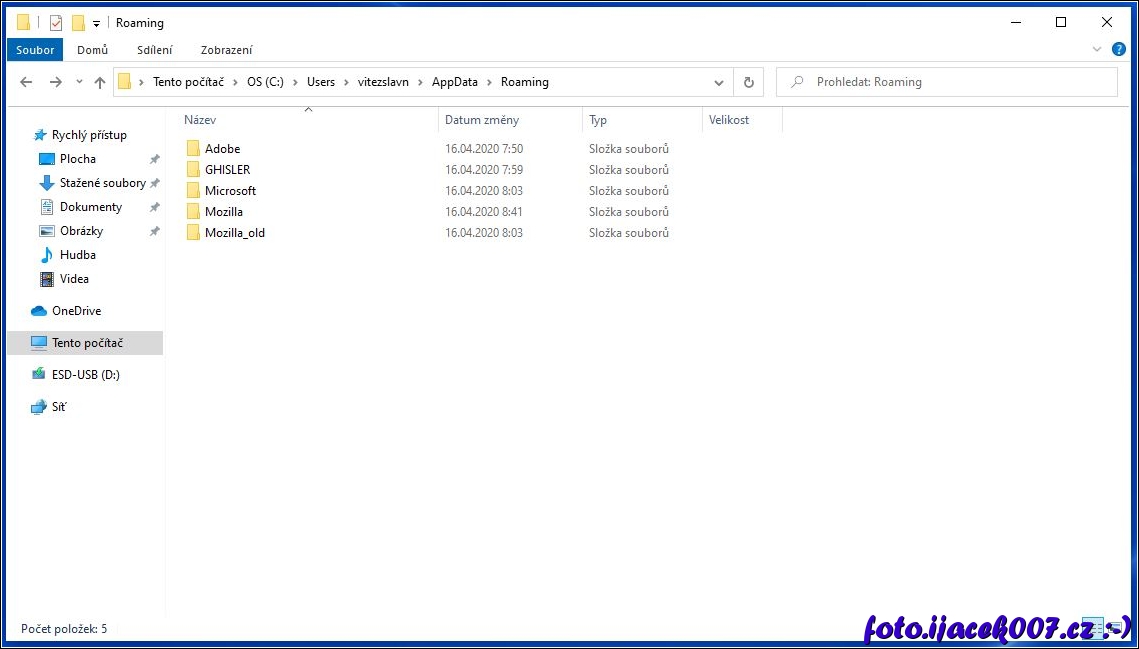1139x649 pixels.
Task: Refresh the Roaming folder view
Action: tap(748, 82)
